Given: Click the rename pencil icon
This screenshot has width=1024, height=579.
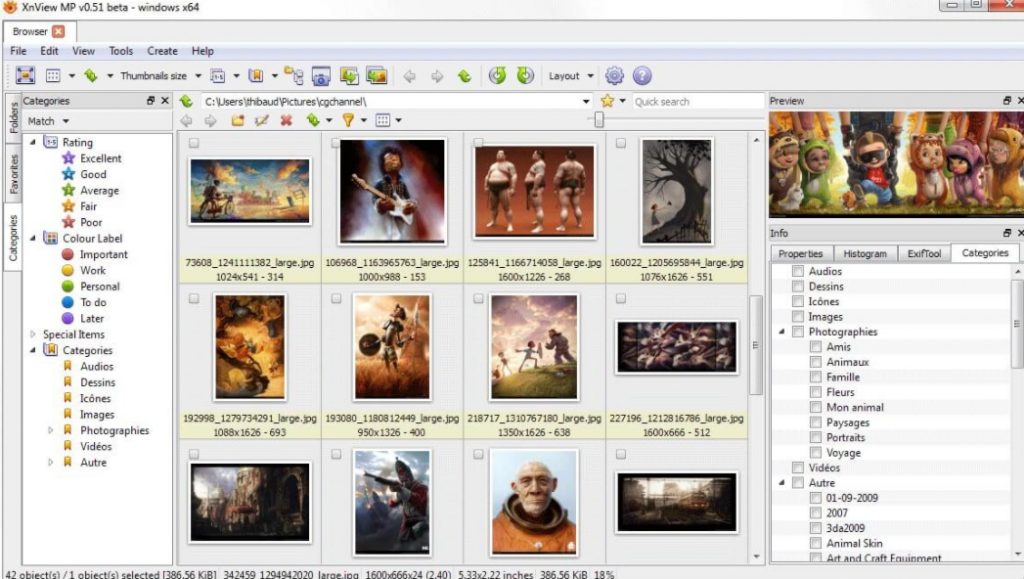Looking at the screenshot, I should [x=261, y=120].
